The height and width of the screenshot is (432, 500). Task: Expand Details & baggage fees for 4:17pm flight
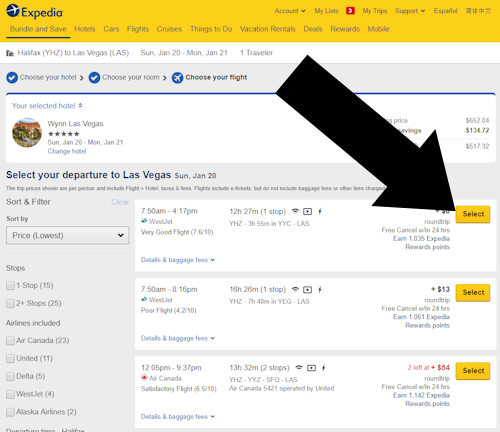[178, 260]
